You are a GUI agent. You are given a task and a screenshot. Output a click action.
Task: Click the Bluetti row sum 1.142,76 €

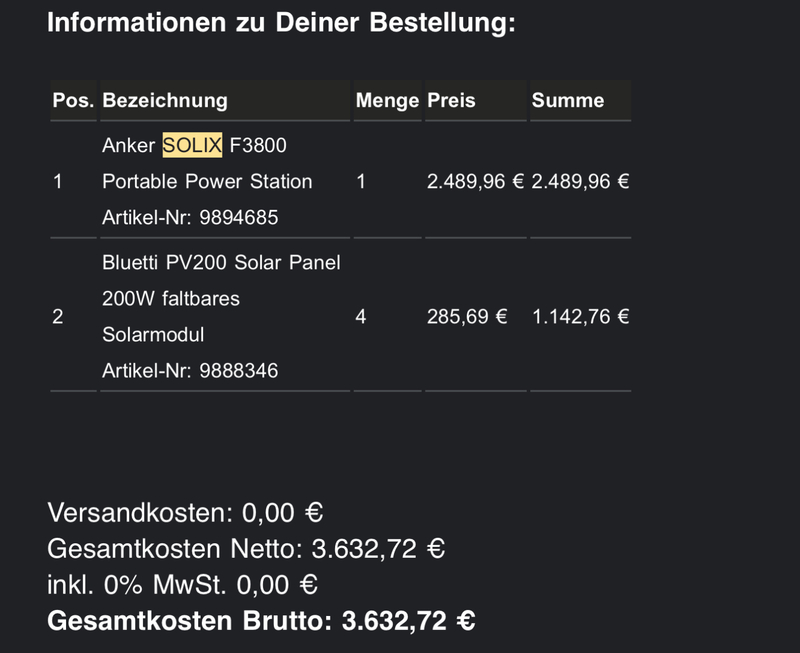[x=580, y=317]
